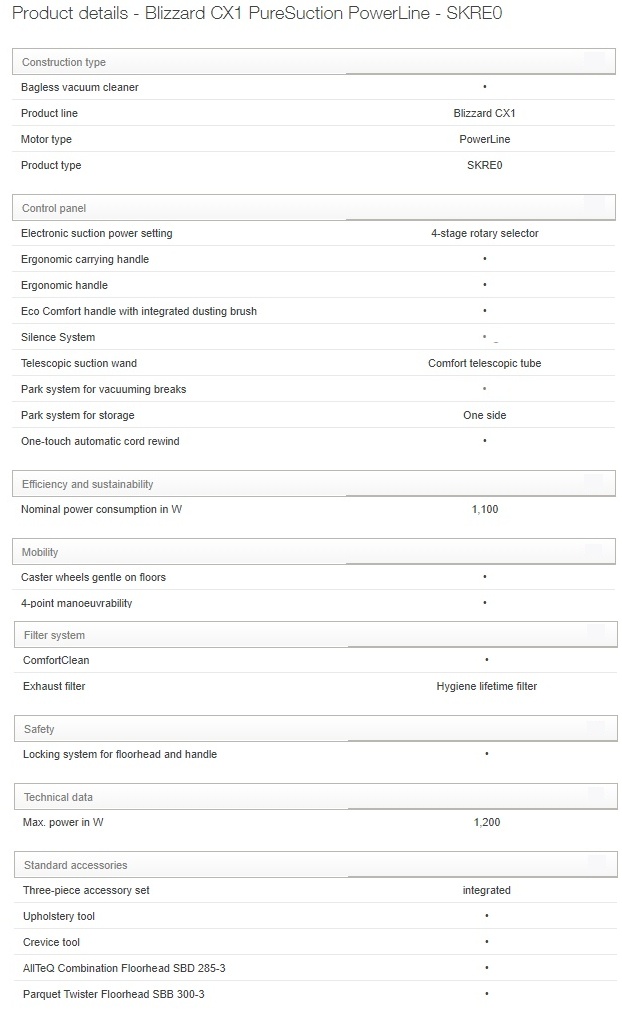Click the Nominal power consumption in W label
This screenshot has width=622, height=1015.
coord(102,509)
